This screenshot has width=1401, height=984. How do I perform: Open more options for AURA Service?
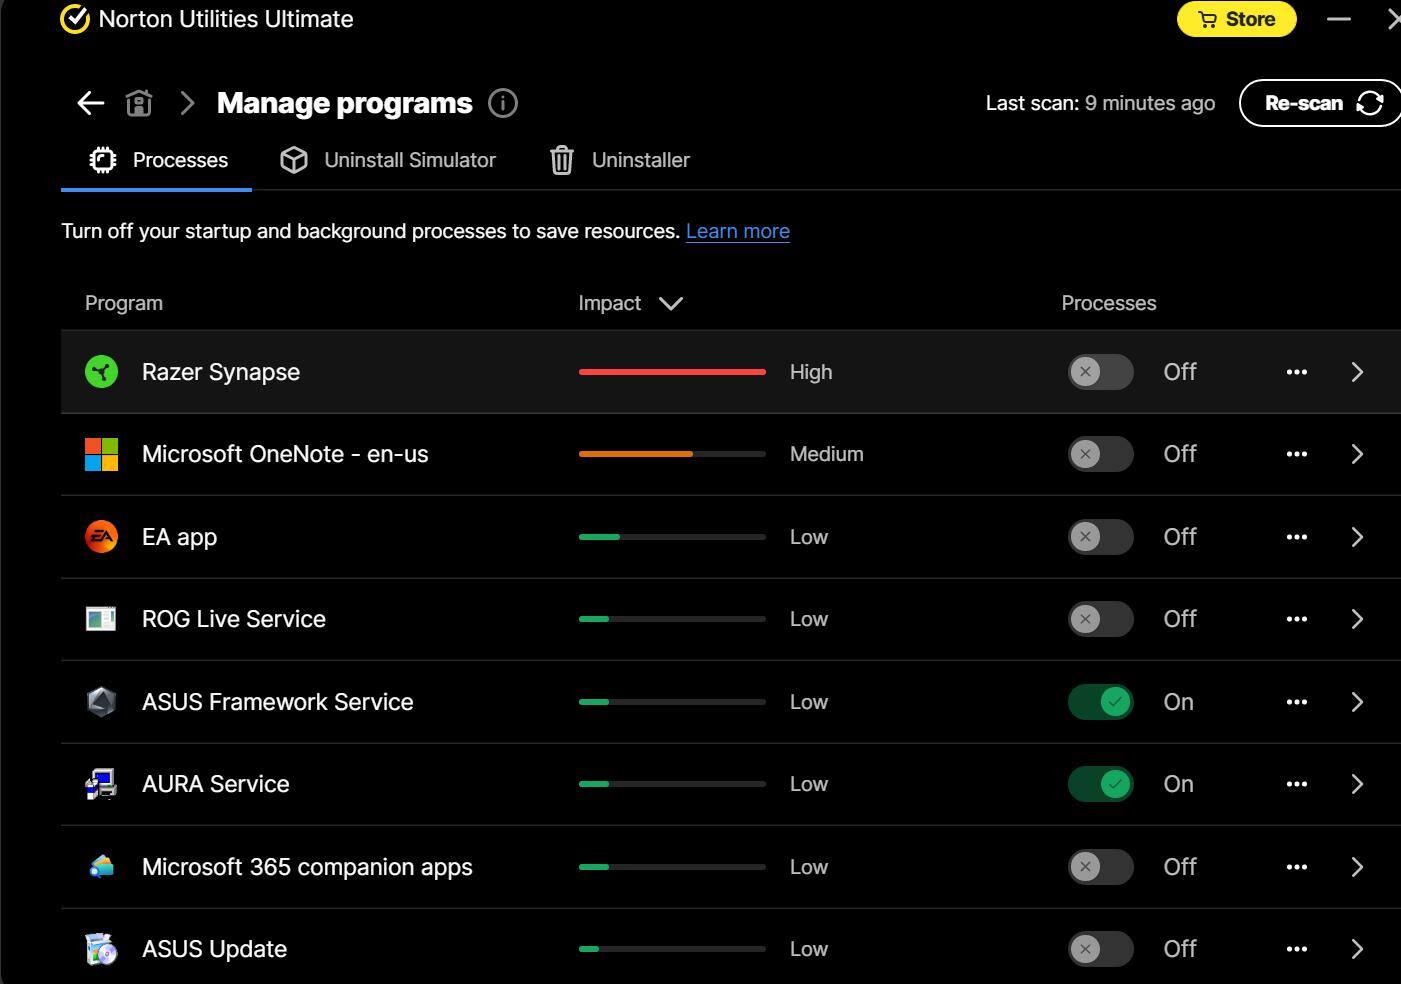(1296, 784)
